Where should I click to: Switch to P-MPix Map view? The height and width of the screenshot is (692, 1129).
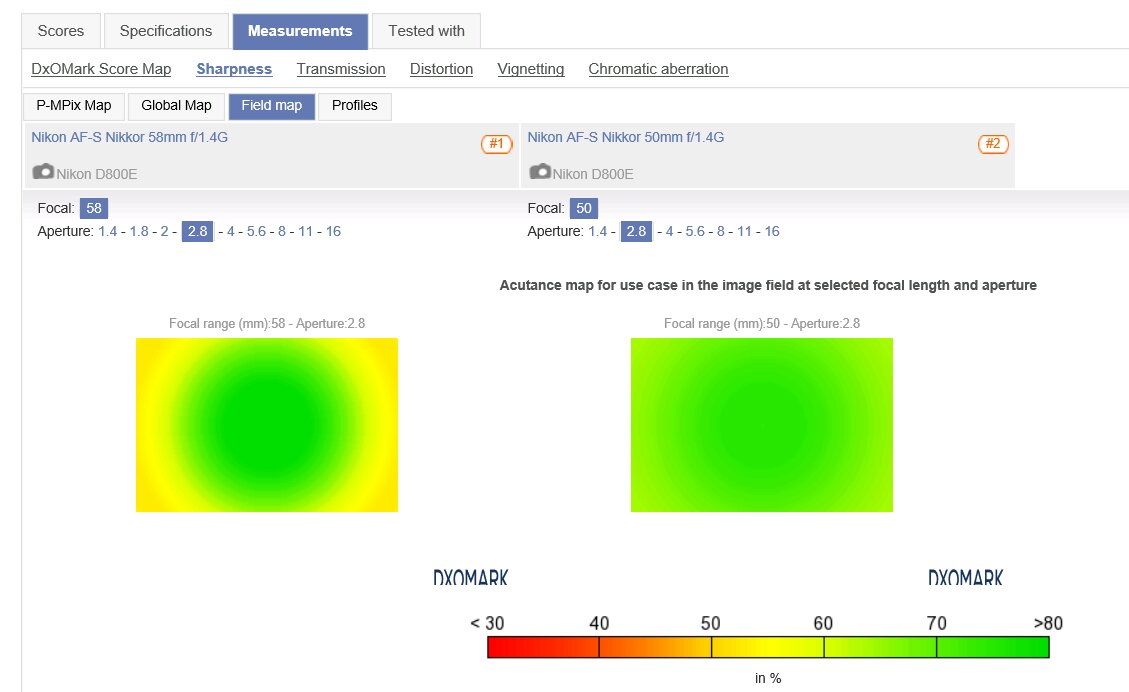(74, 106)
